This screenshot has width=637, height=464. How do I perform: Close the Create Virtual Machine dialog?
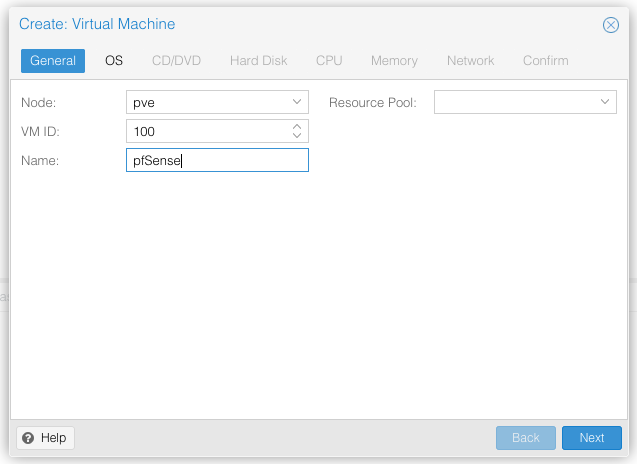(x=610, y=24)
